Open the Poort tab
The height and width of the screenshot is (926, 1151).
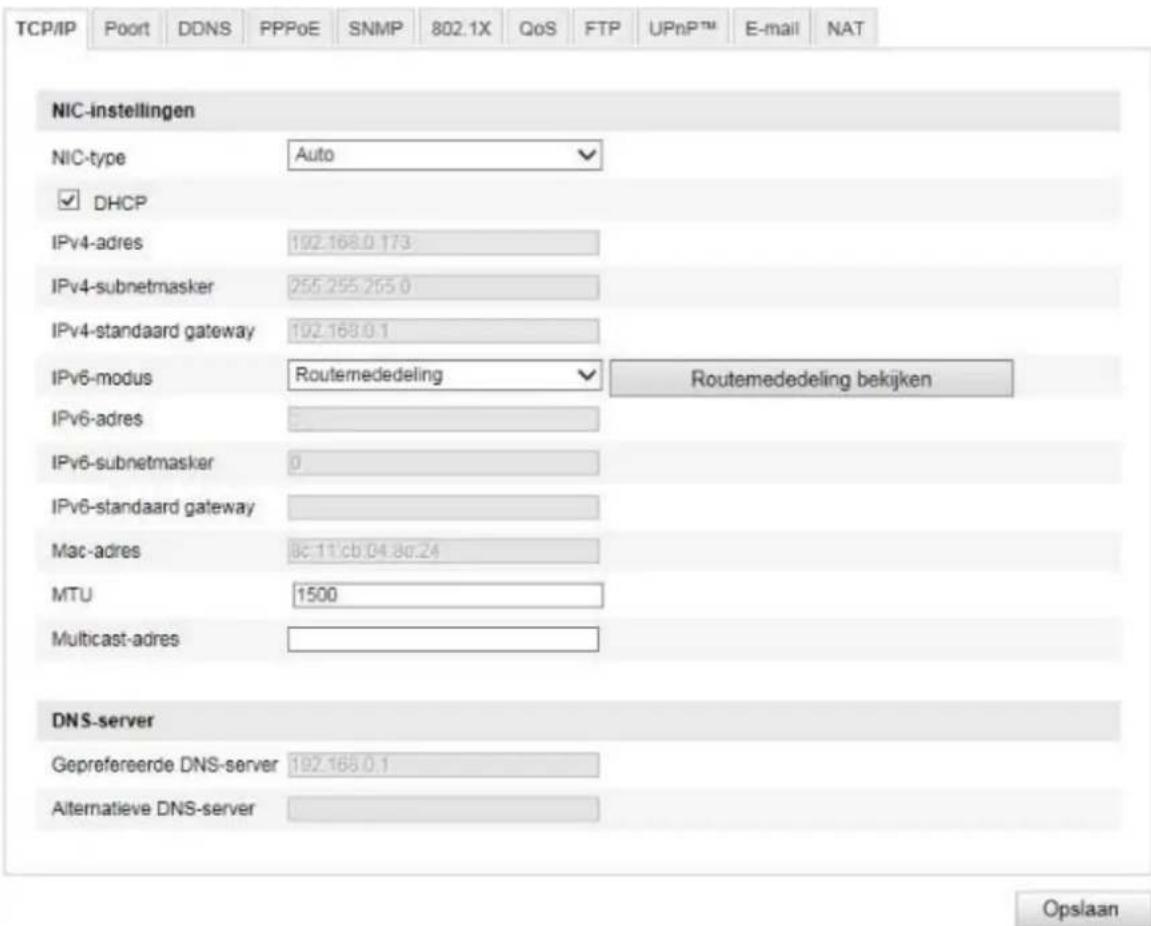[126, 29]
